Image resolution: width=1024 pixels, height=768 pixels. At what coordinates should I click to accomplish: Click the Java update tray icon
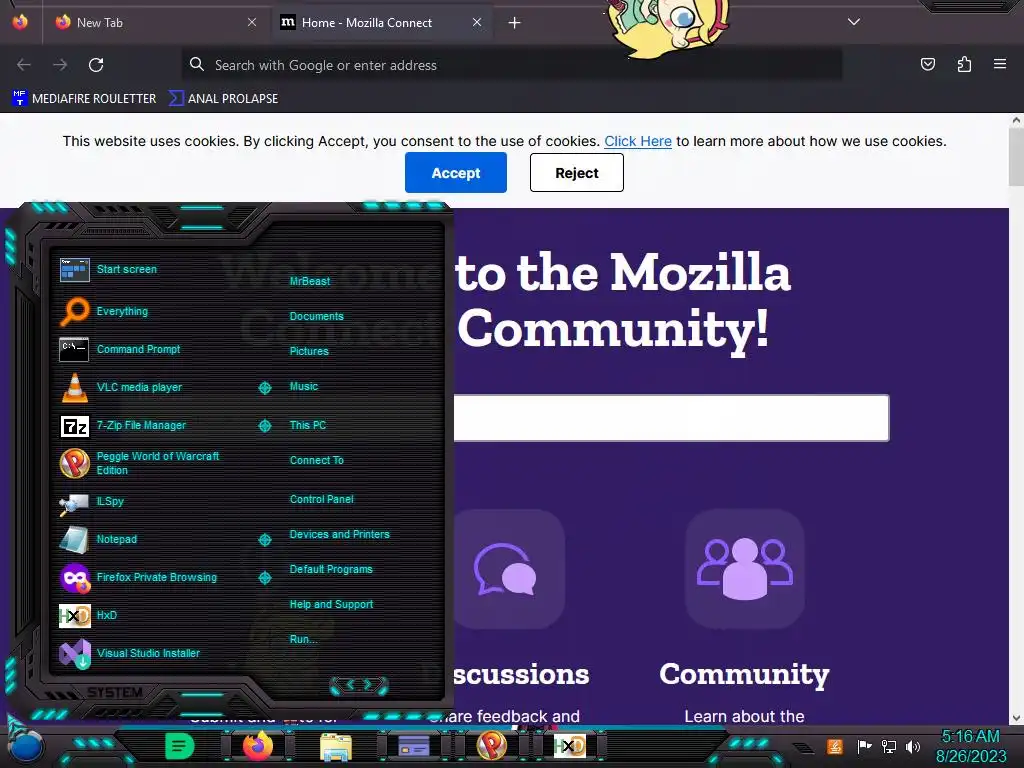click(835, 746)
